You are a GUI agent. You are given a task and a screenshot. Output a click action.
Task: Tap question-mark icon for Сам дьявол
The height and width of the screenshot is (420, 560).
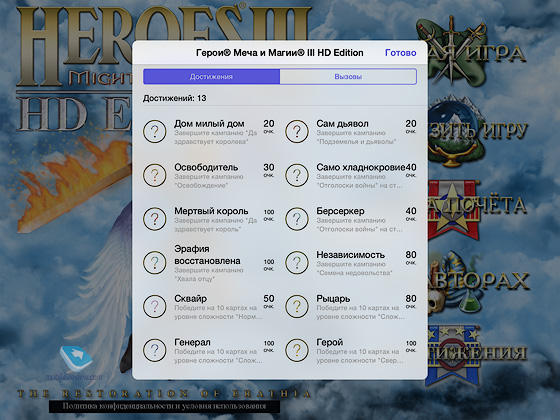[x=297, y=131]
